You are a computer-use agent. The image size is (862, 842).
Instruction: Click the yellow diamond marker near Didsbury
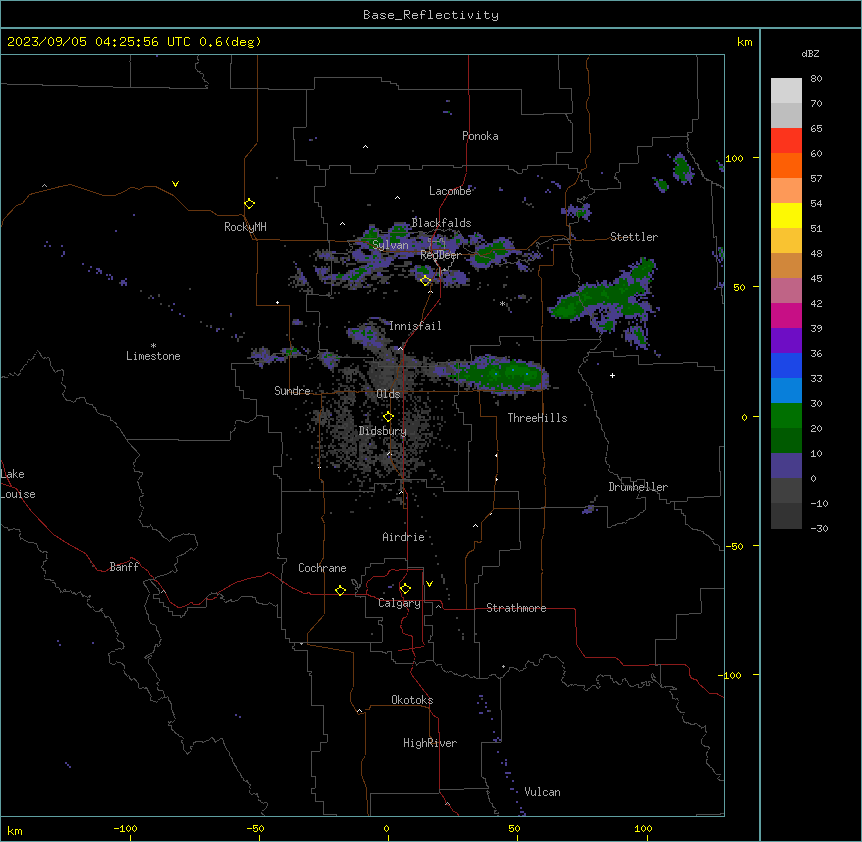tap(388, 417)
